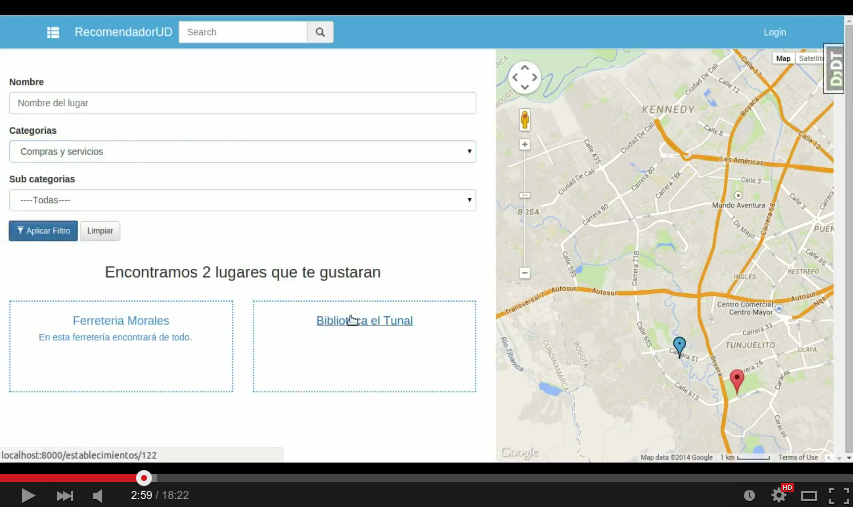
Task: Click ferretería description text
Action: (115, 337)
